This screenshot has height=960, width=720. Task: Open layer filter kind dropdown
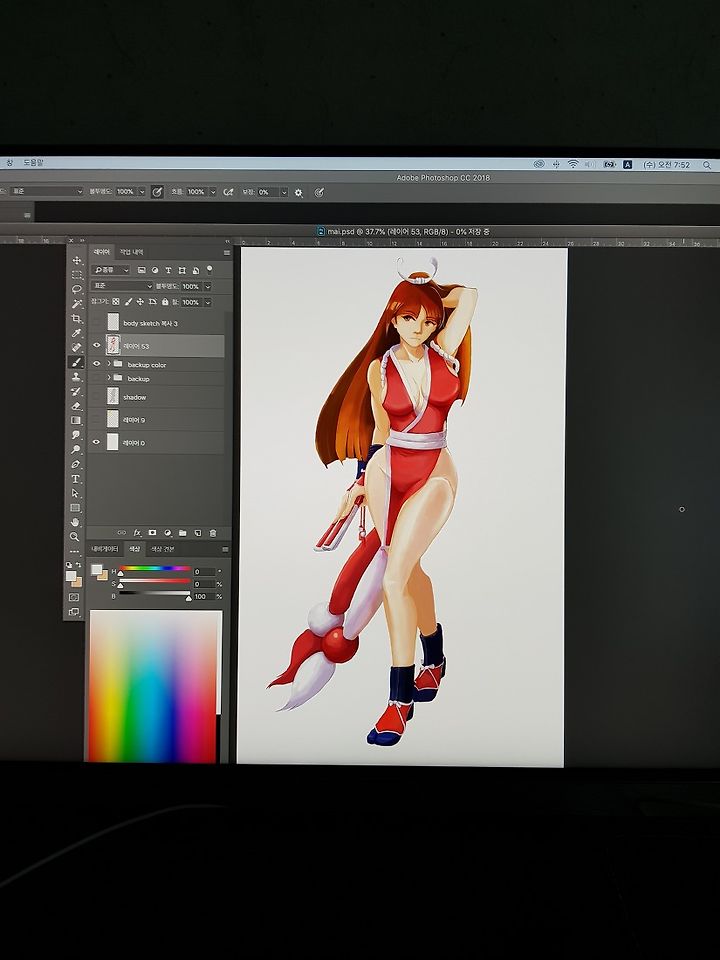pyautogui.click(x=111, y=270)
